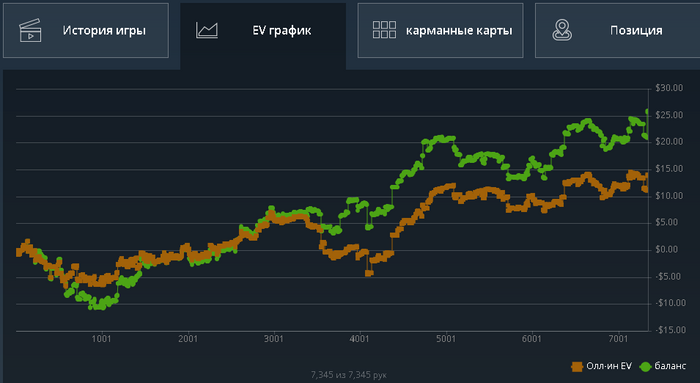Click the 7001 x-axis label
This screenshot has height=383, width=700.
click(618, 339)
